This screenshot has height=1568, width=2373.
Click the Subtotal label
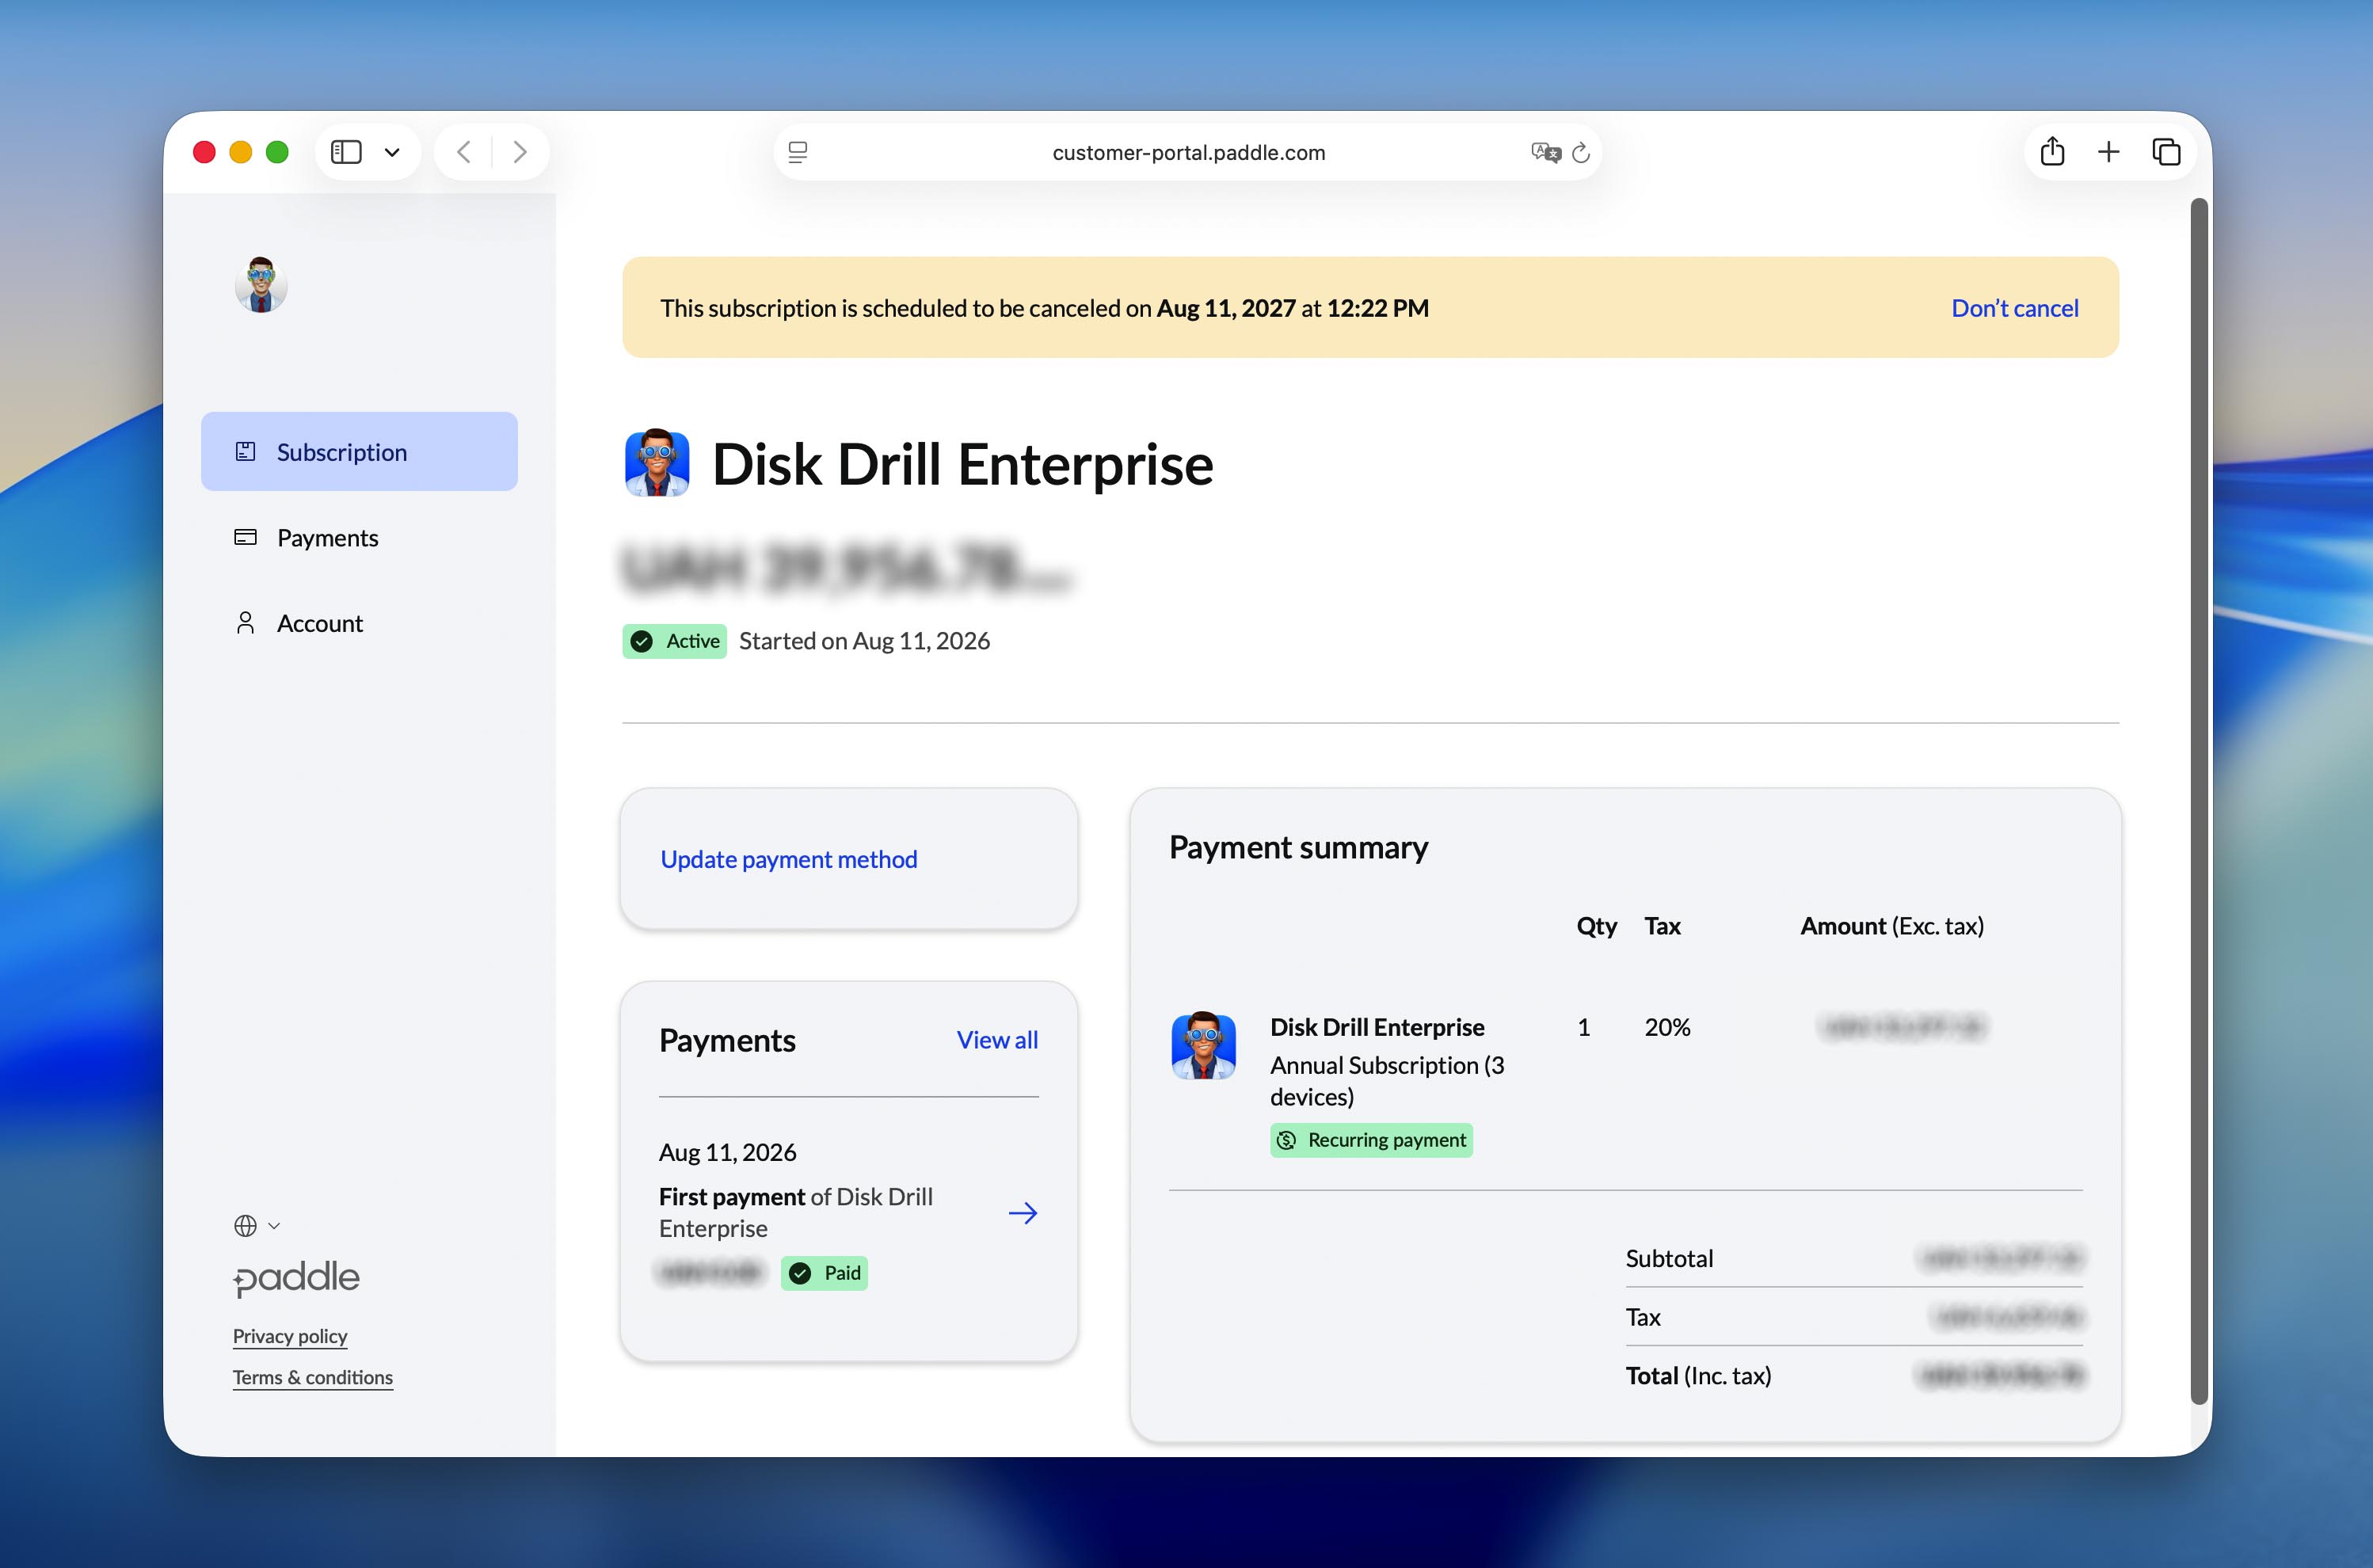pyautogui.click(x=1669, y=1259)
